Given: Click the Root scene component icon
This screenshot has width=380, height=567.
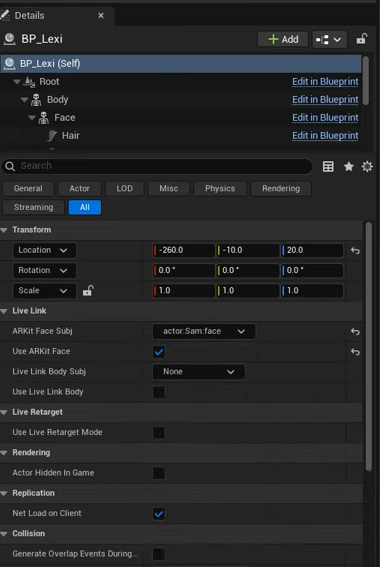Looking at the screenshot, I should [29, 82].
